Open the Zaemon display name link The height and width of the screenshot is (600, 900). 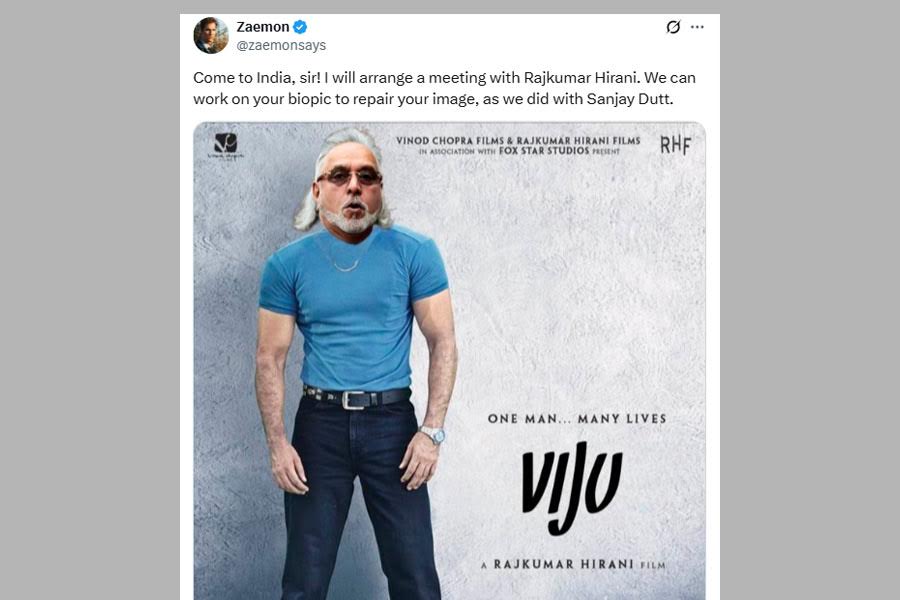pos(263,27)
